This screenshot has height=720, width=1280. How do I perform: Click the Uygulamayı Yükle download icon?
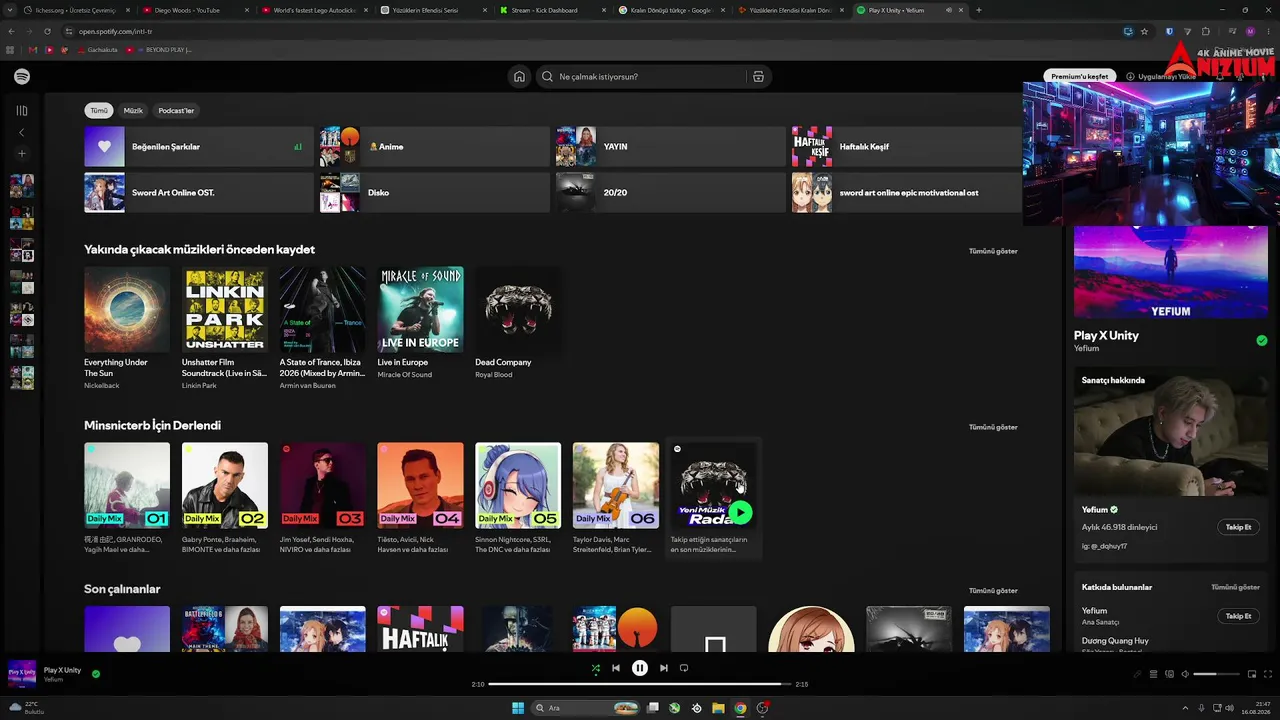1130,77
